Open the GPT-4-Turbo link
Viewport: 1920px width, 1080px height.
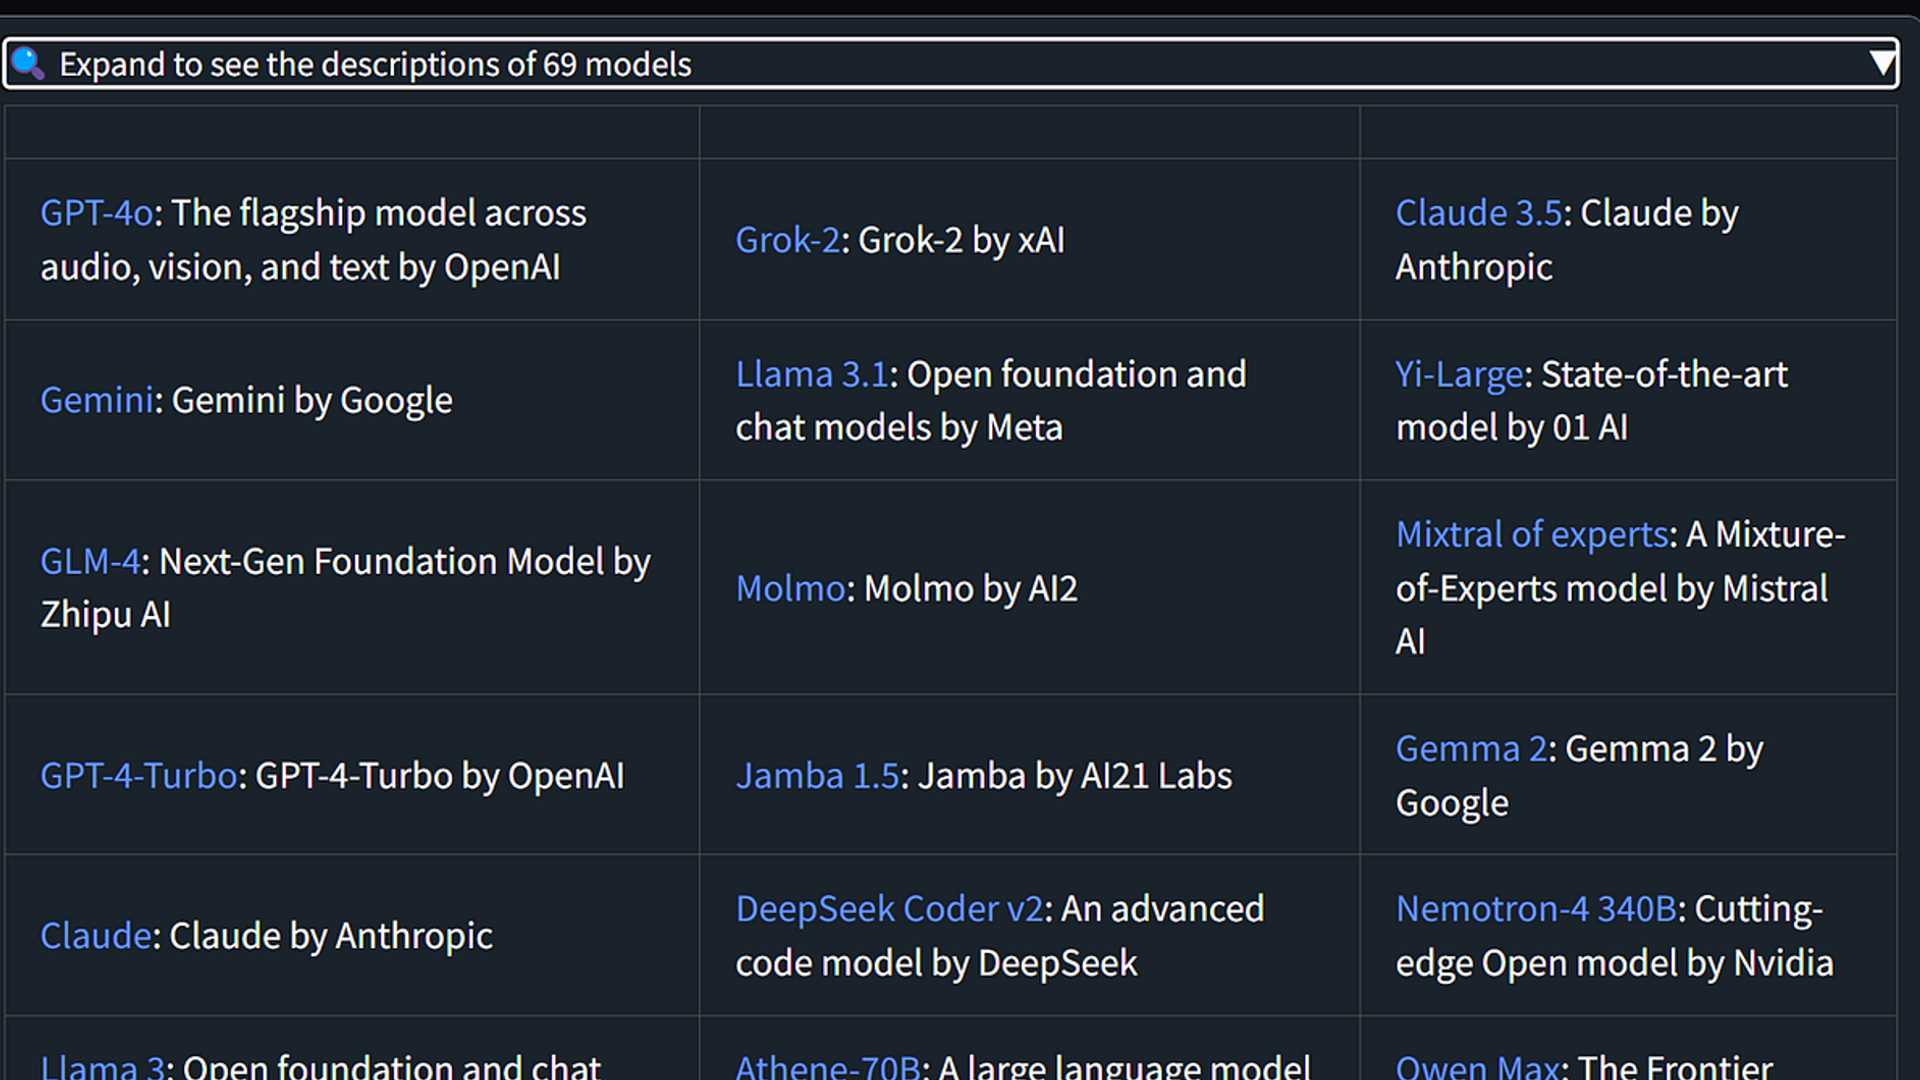(137, 775)
